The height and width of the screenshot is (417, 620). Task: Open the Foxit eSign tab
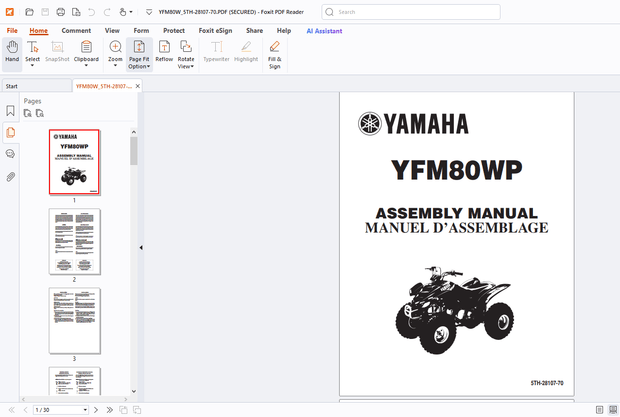(x=215, y=30)
